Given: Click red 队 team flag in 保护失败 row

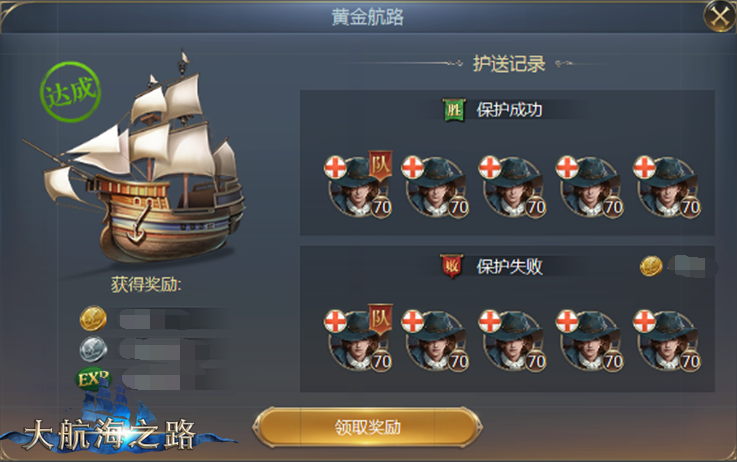Looking at the screenshot, I should [x=380, y=318].
